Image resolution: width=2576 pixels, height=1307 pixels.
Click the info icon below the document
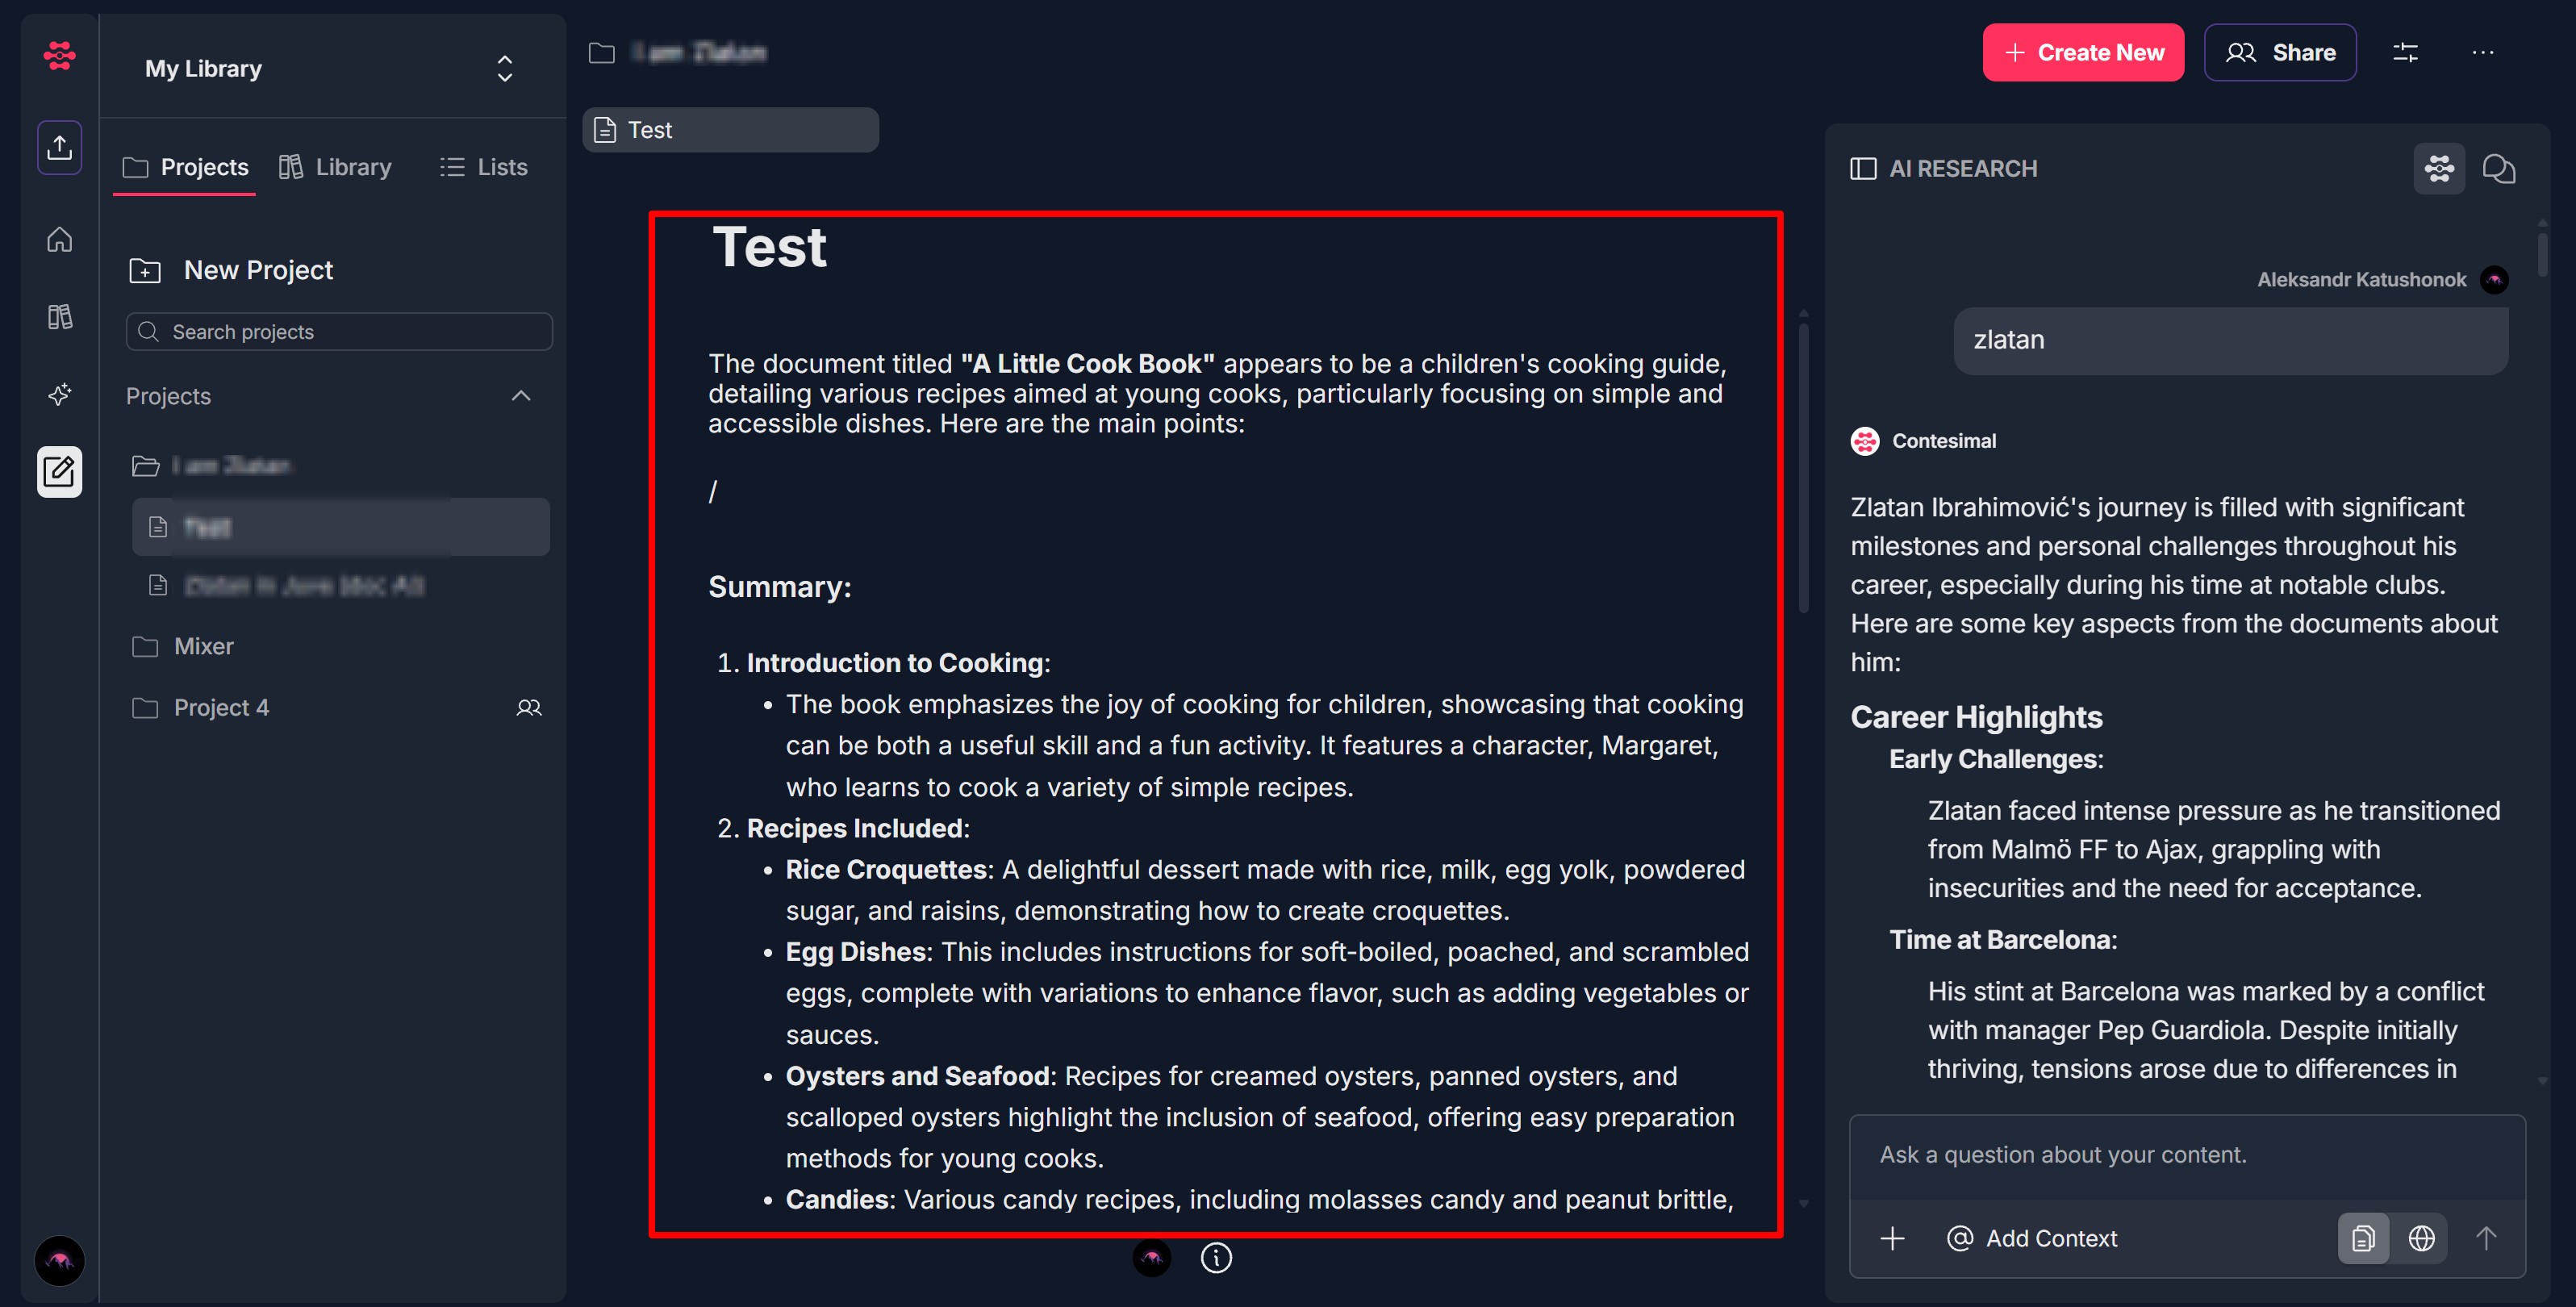(x=1215, y=1258)
